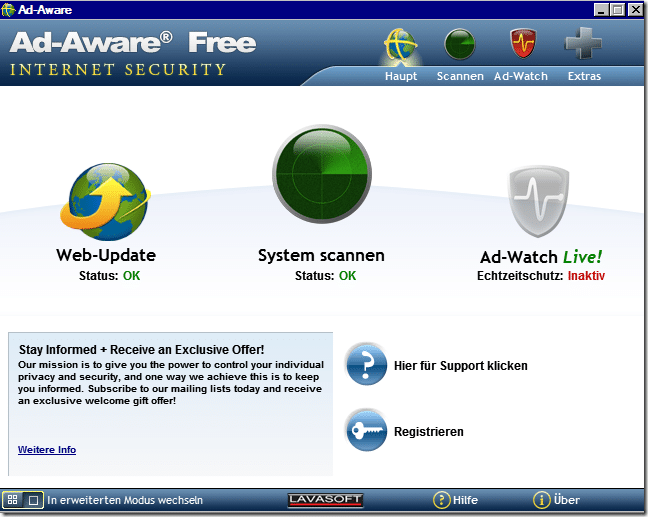Minimize the Ad-Aware window

601,10
